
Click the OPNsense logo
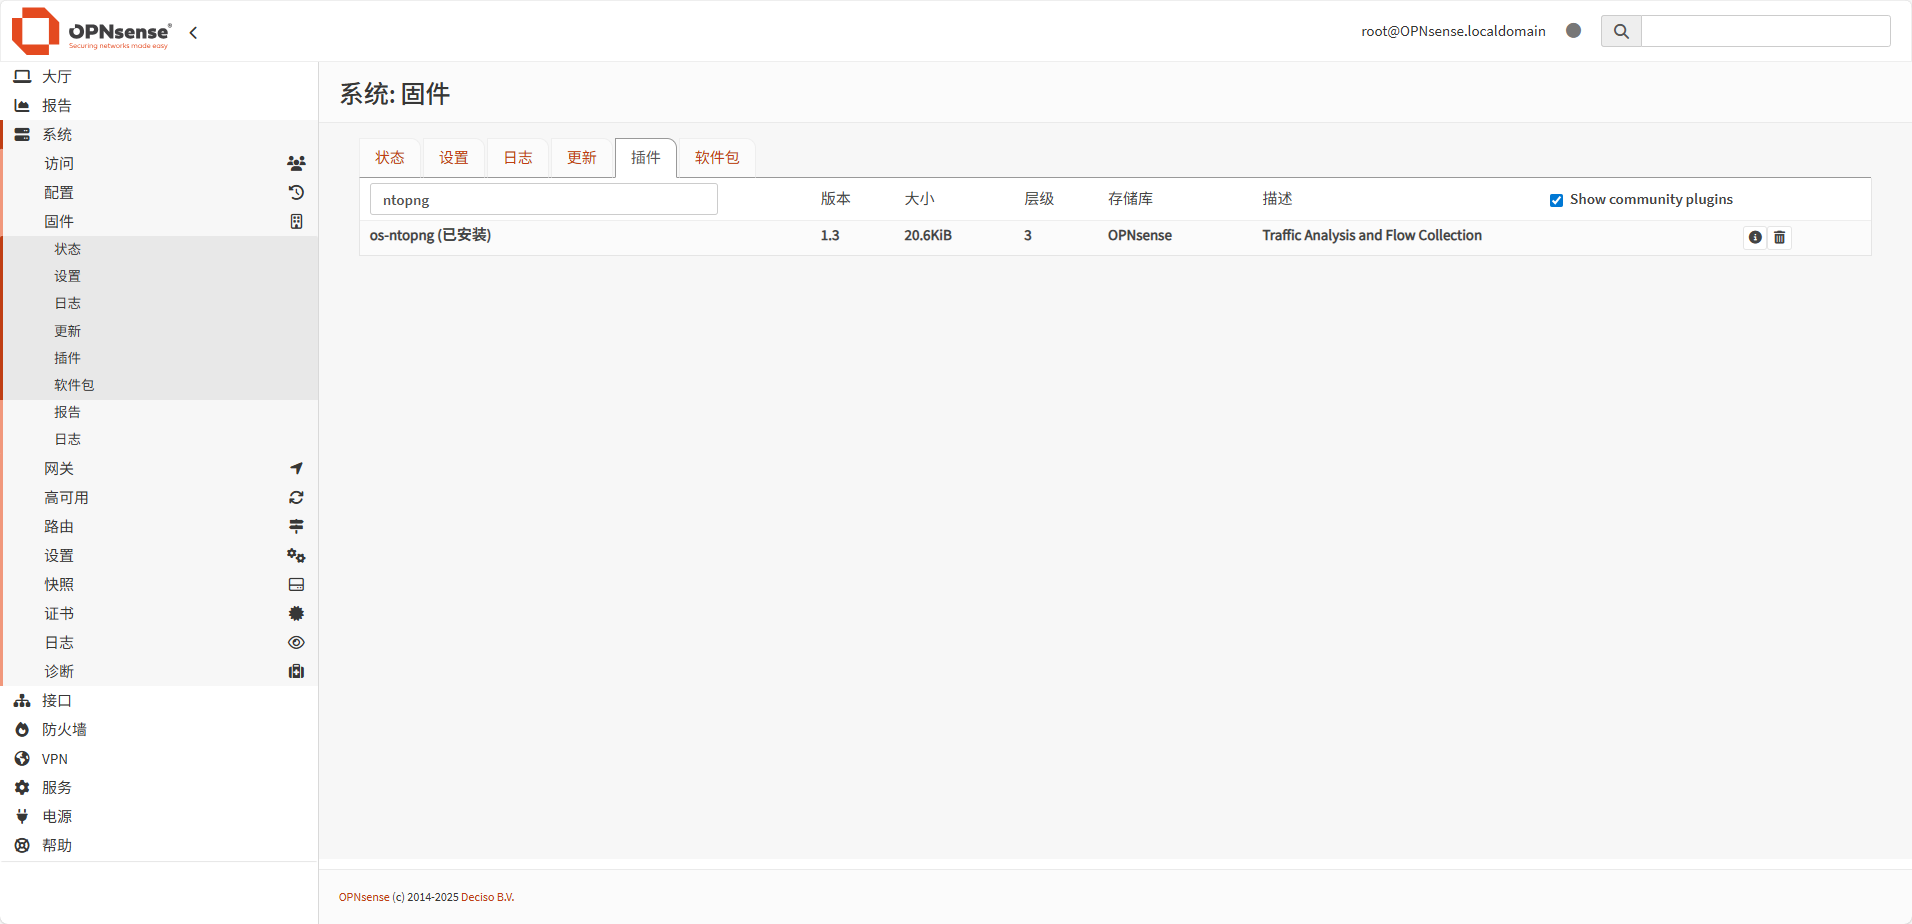coord(91,31)
